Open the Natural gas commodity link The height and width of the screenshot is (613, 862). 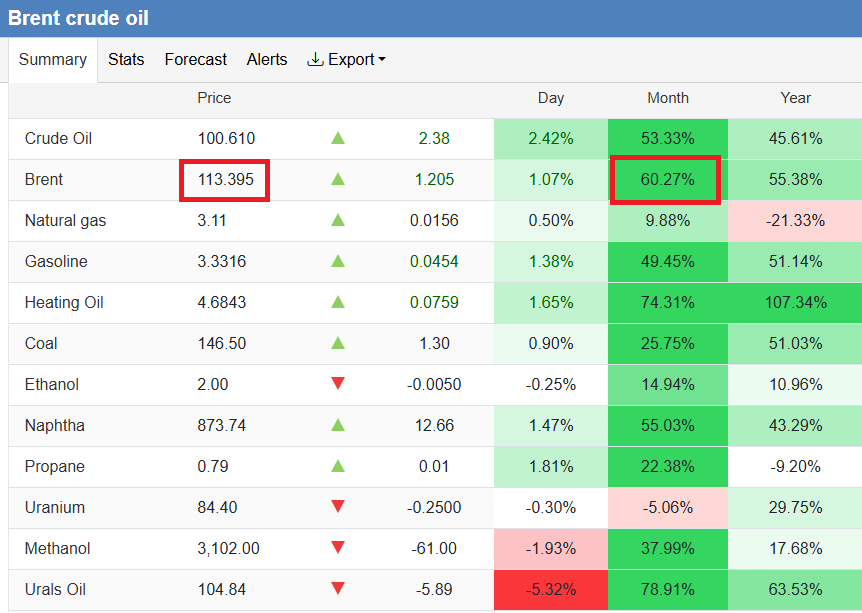65,221
